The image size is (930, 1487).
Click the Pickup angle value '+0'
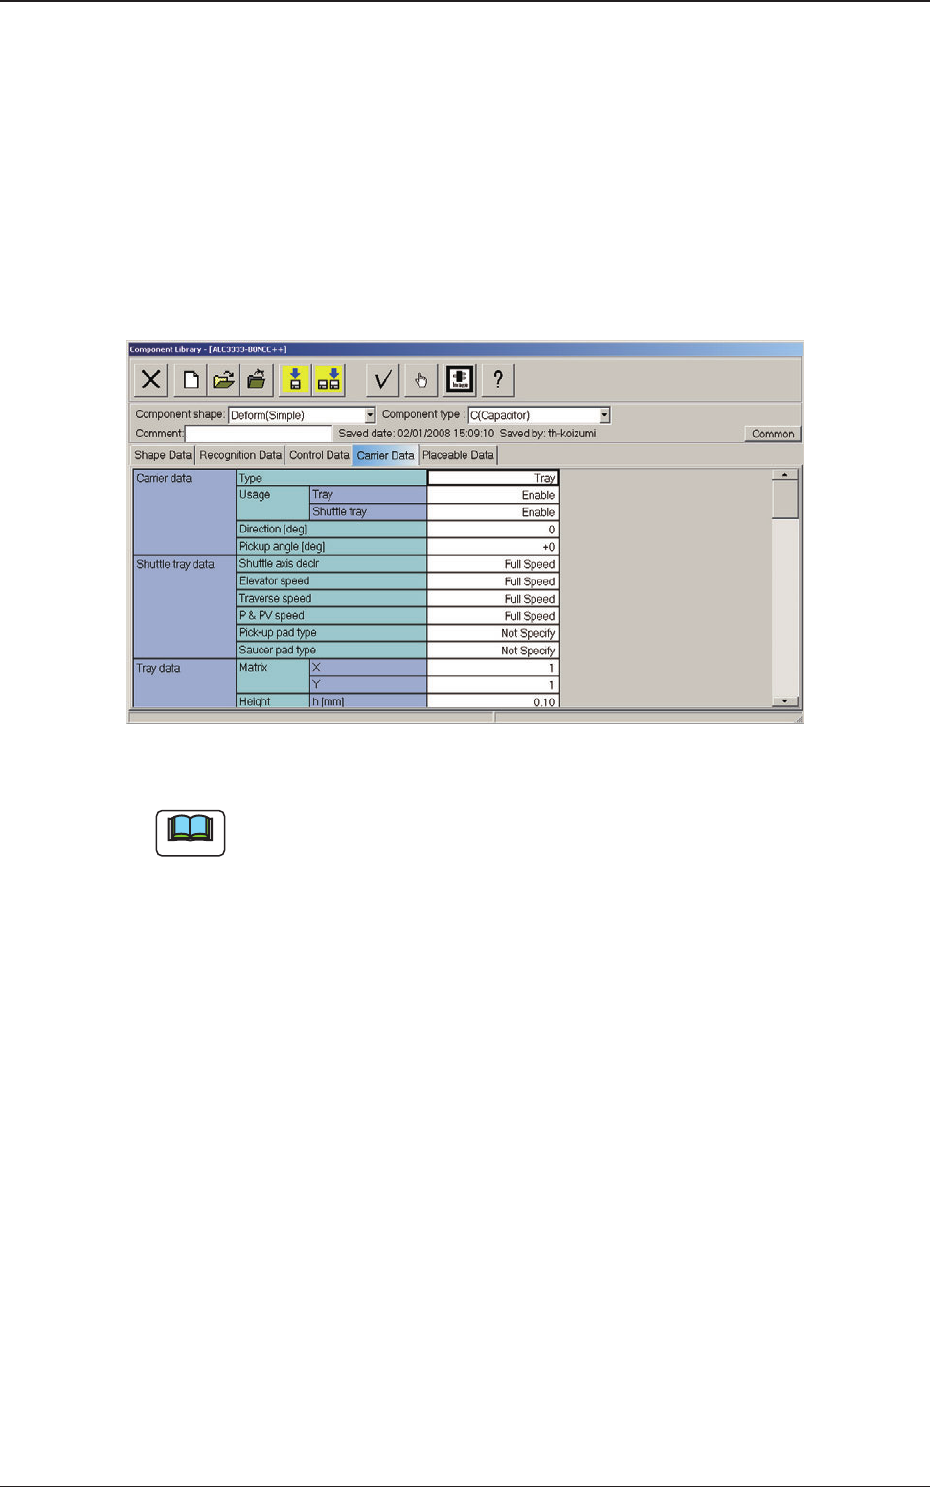click(493, 547)
